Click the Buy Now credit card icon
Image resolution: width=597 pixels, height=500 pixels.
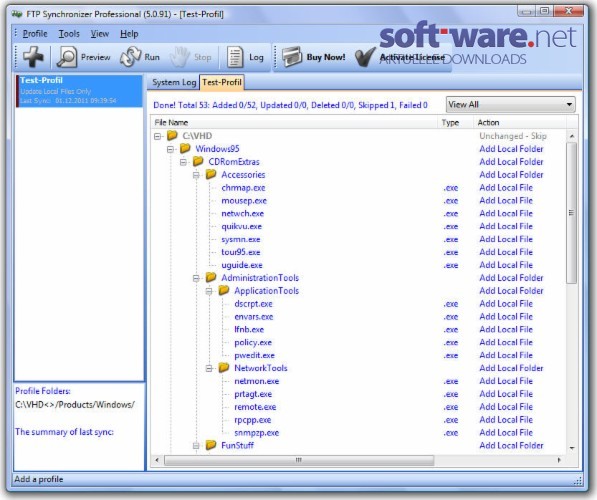pos(292,57)
